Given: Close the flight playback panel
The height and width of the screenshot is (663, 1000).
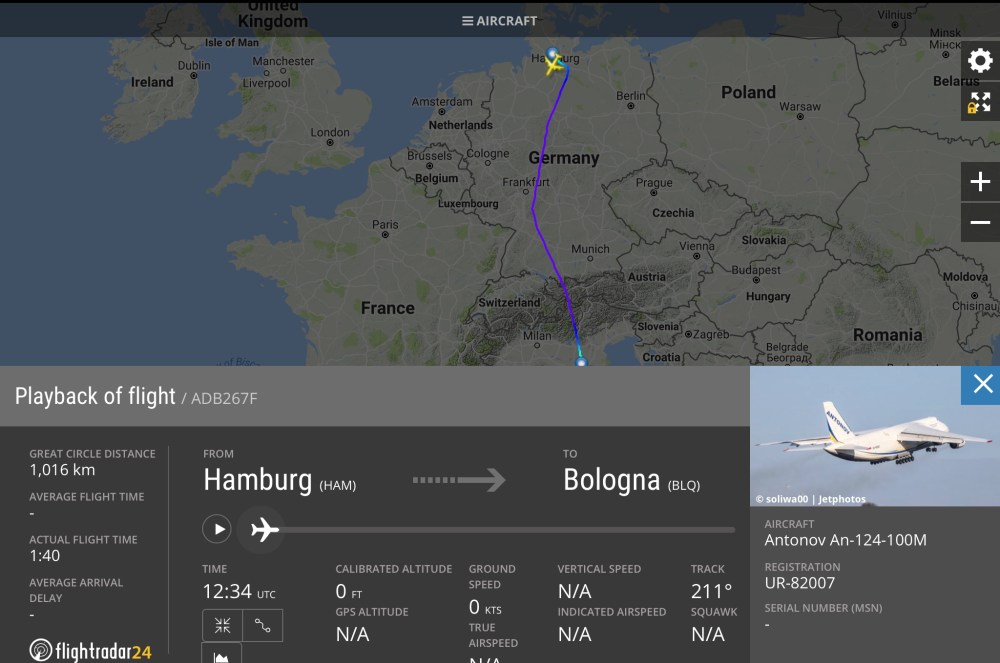Looking at the screenshot, I should click(982, 384).
